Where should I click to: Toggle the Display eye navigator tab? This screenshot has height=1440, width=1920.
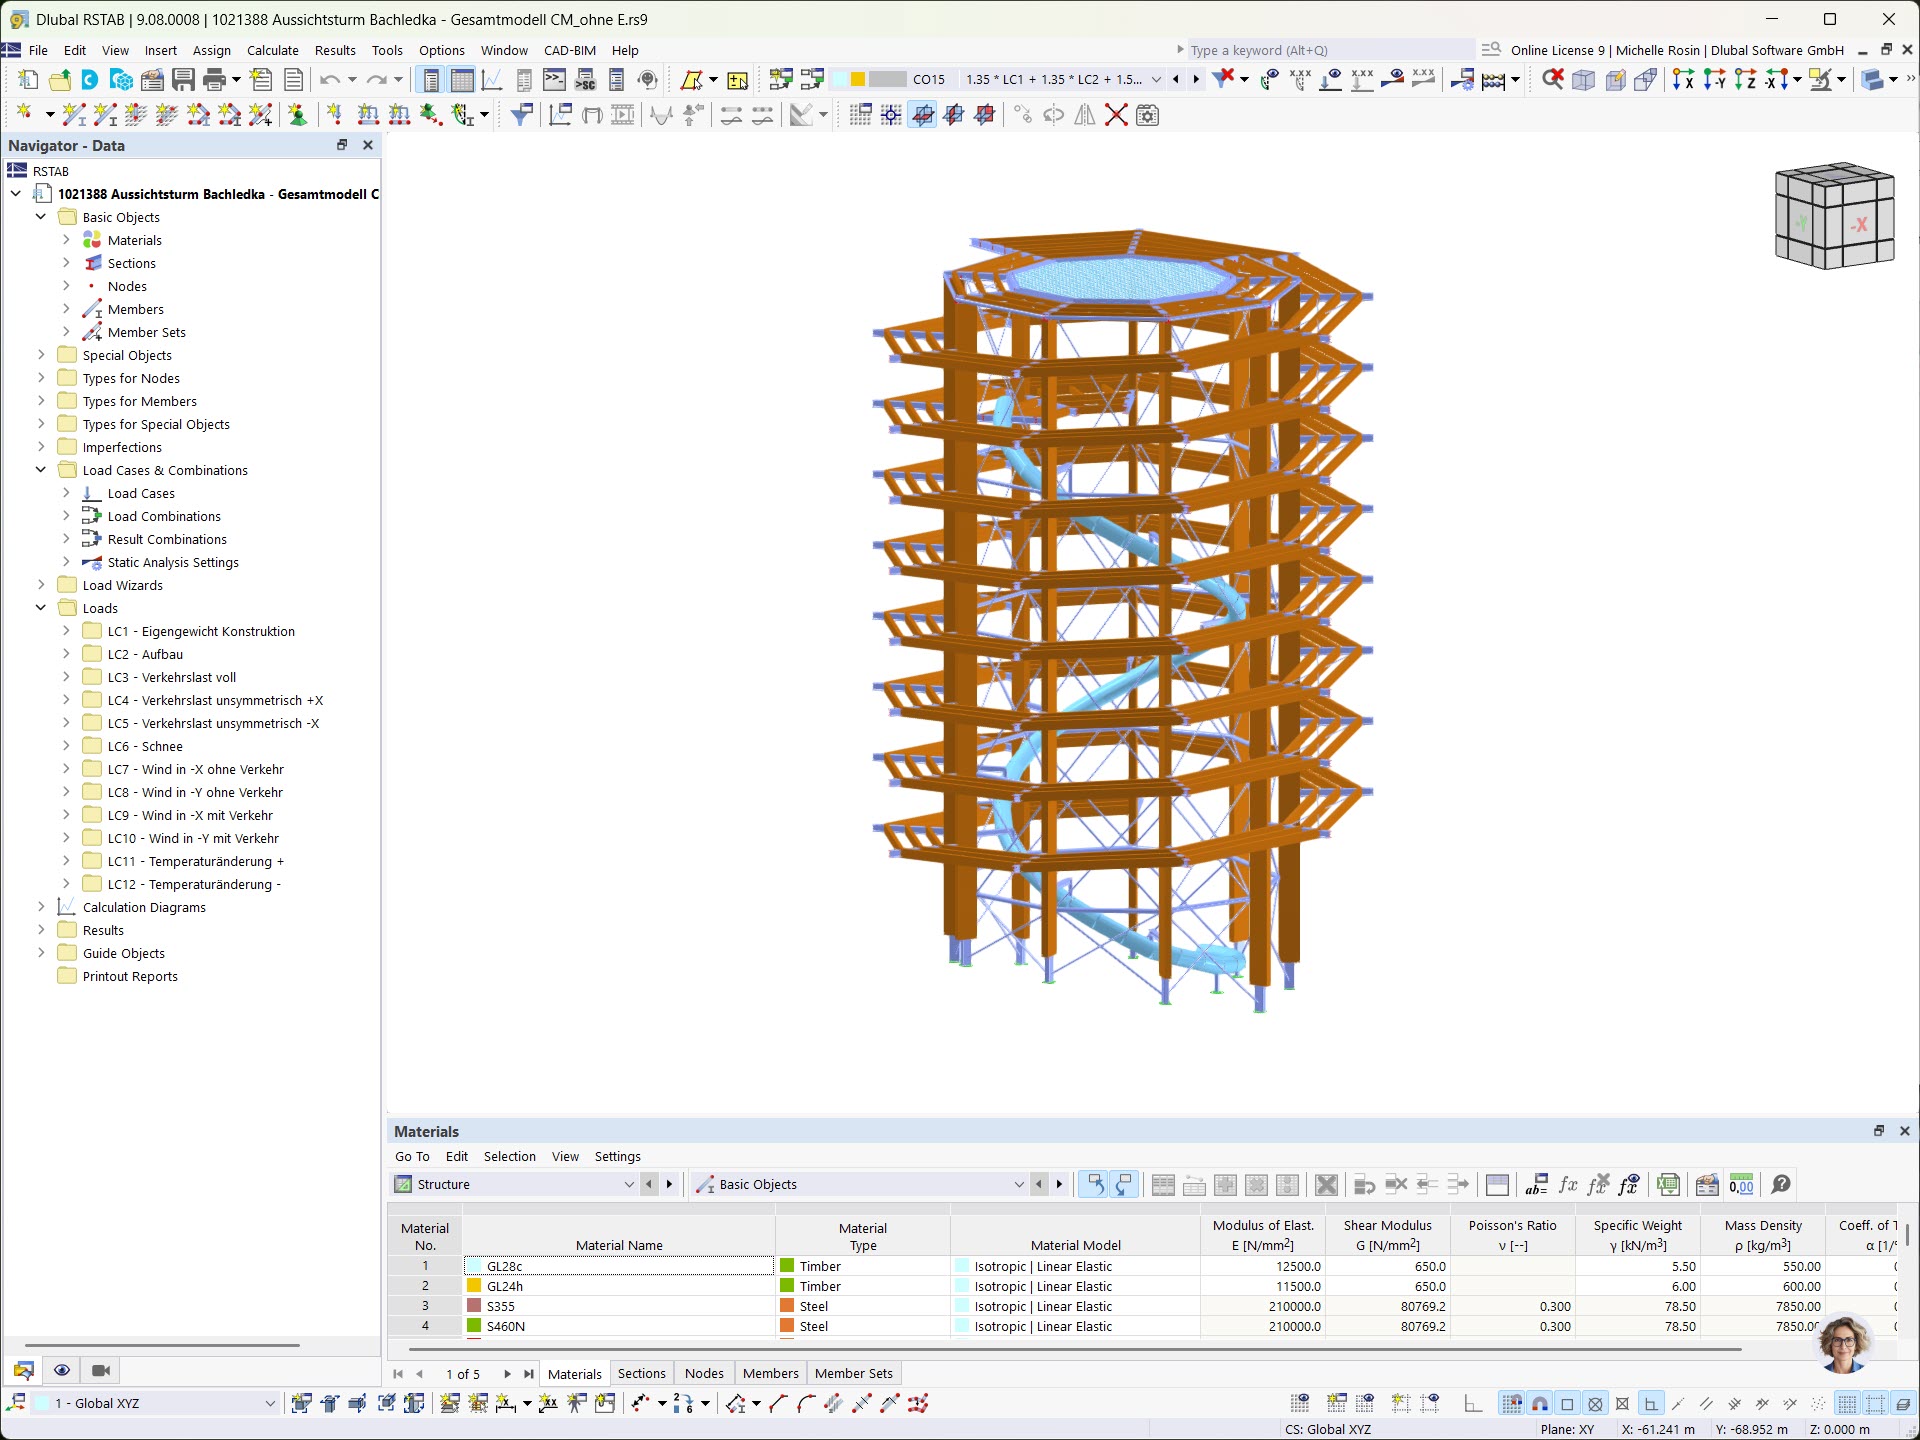coord(62,1370)
